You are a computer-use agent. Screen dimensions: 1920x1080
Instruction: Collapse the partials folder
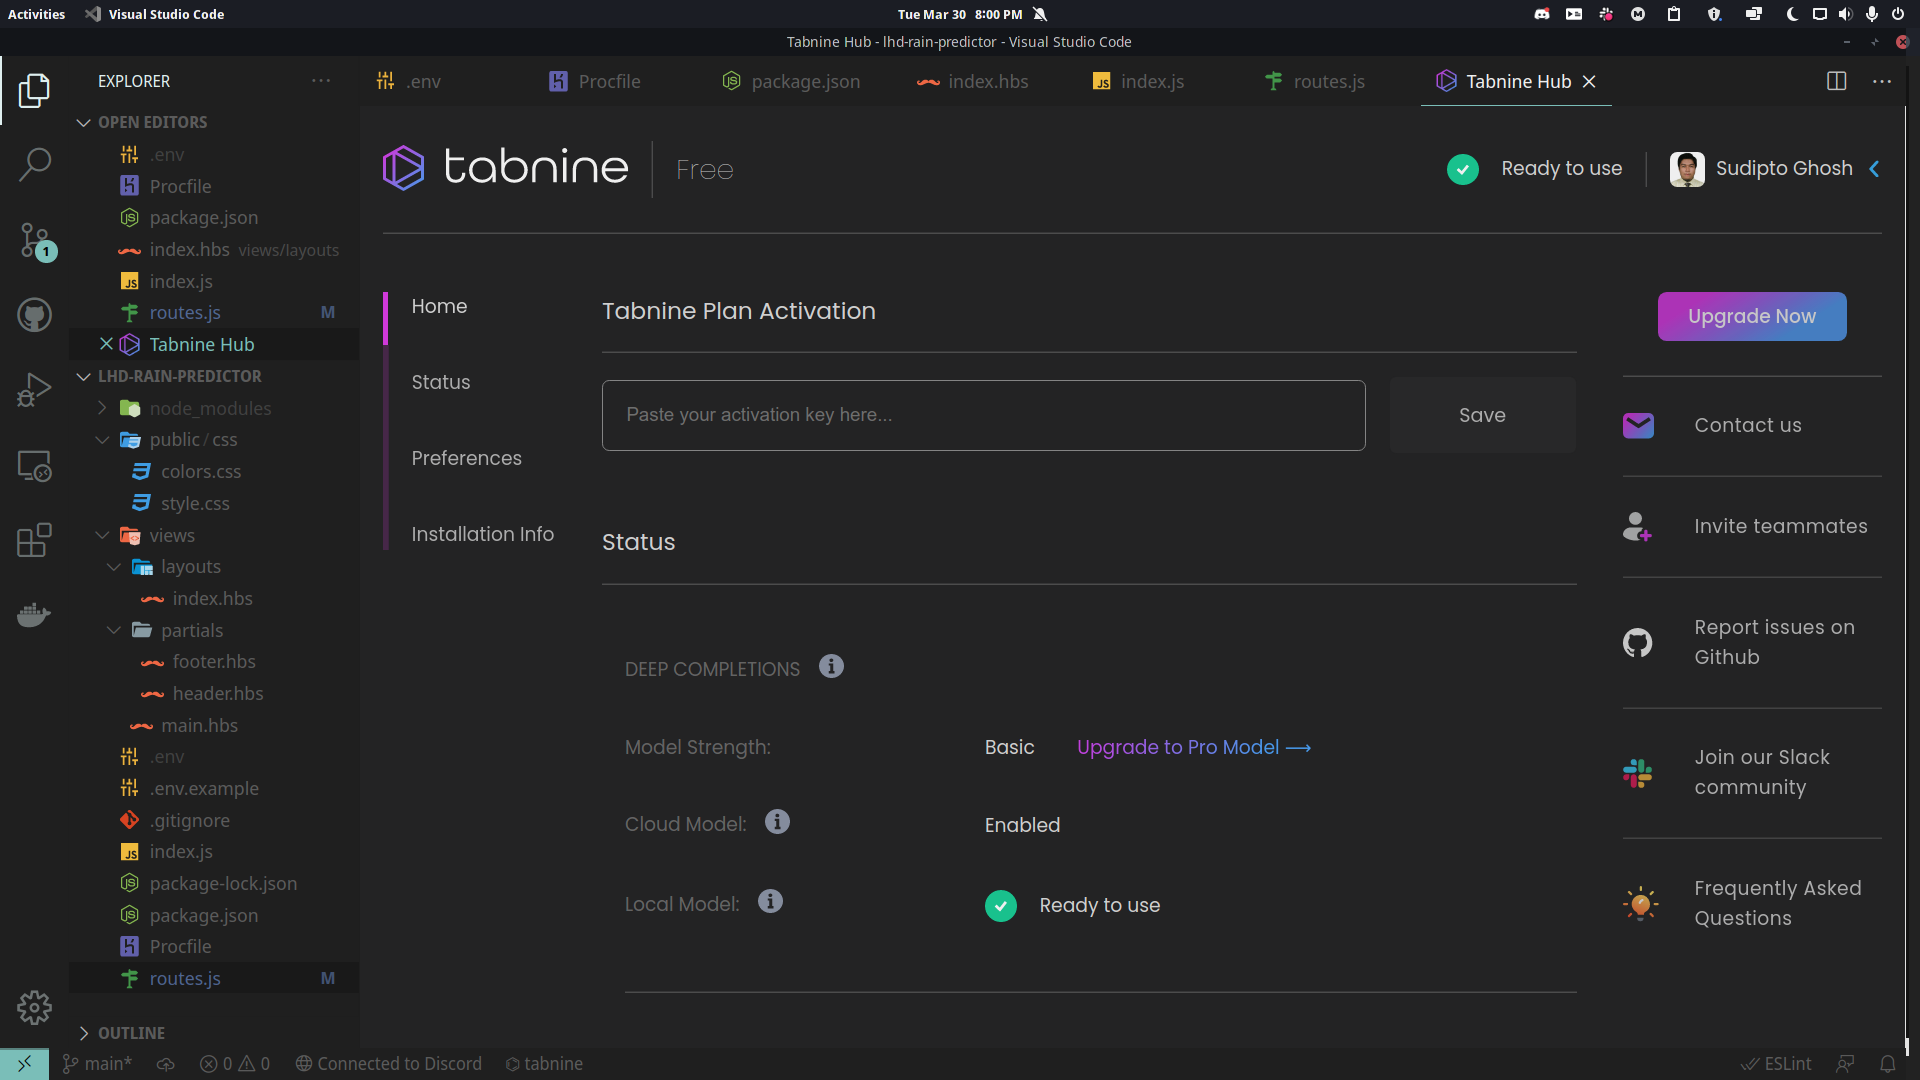114,630
